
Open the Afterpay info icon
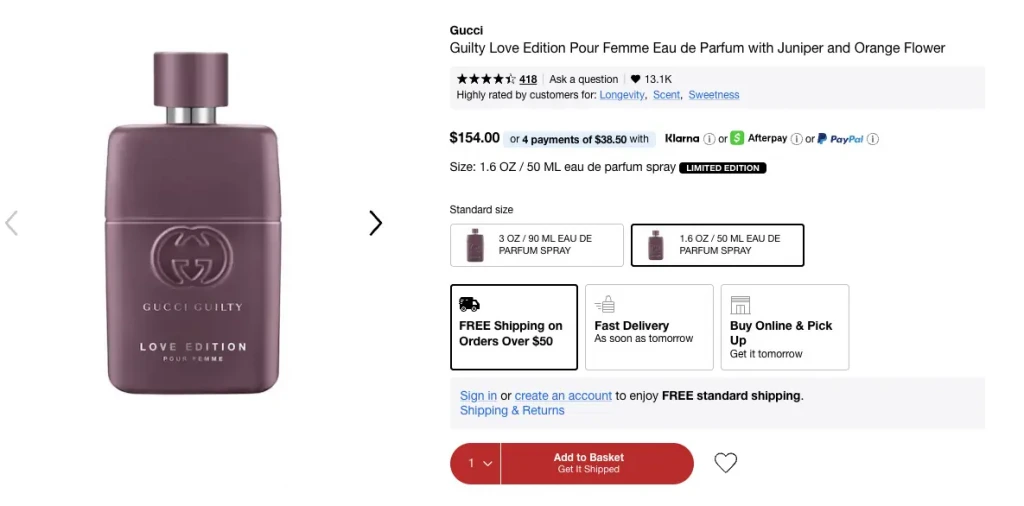(796, 139)
